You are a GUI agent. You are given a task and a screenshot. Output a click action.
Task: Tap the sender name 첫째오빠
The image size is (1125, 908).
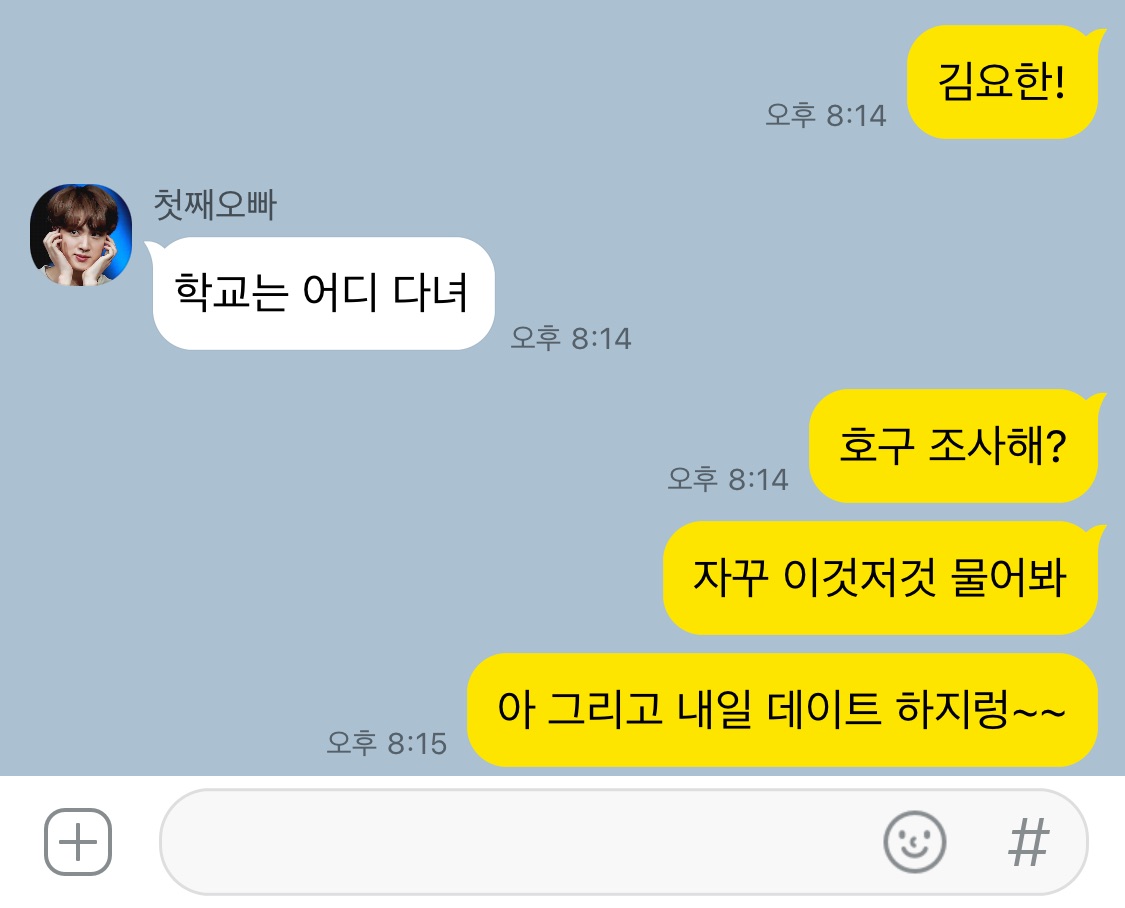point(215,204)
